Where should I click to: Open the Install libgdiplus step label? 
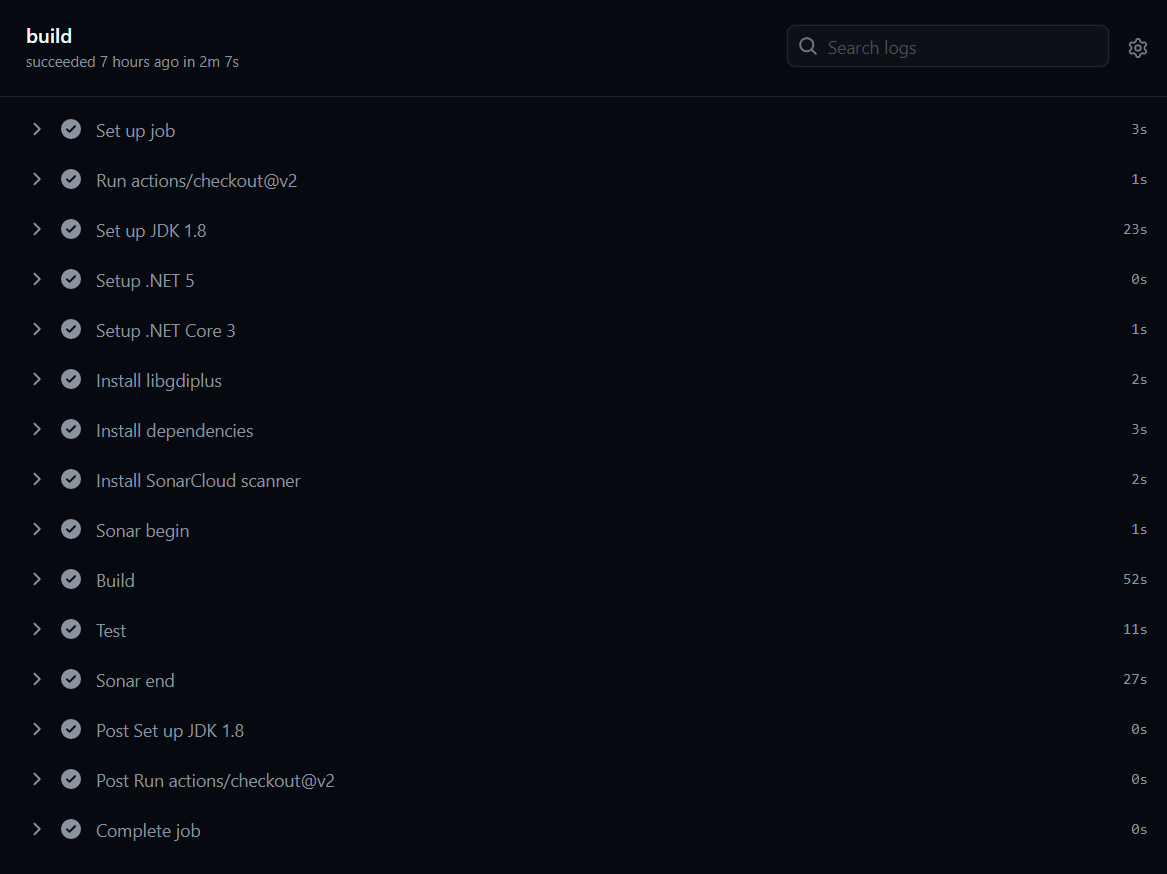pos(159,381)
